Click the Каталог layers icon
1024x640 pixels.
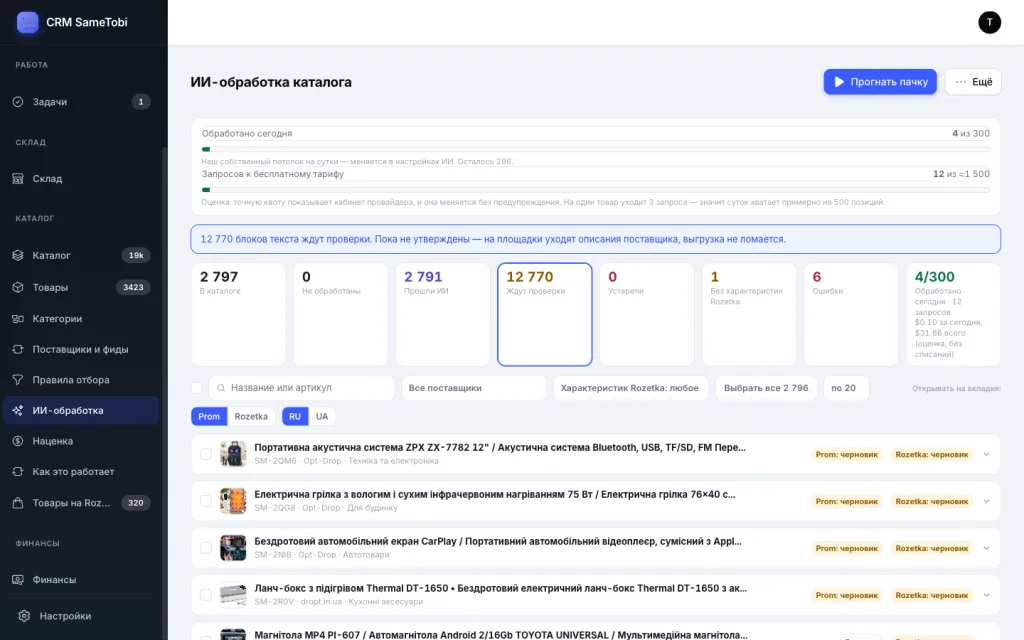[18, 255]
